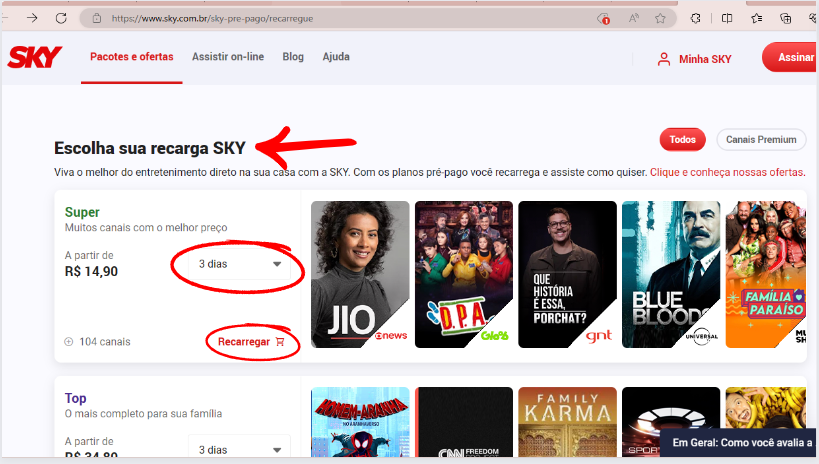Click the red Assinar button
819x464 pixels.
(x=791, y=57)
